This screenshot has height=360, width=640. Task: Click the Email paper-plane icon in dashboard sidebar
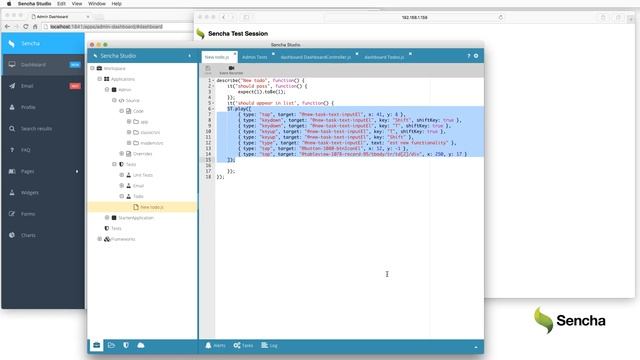coord(12,86)
